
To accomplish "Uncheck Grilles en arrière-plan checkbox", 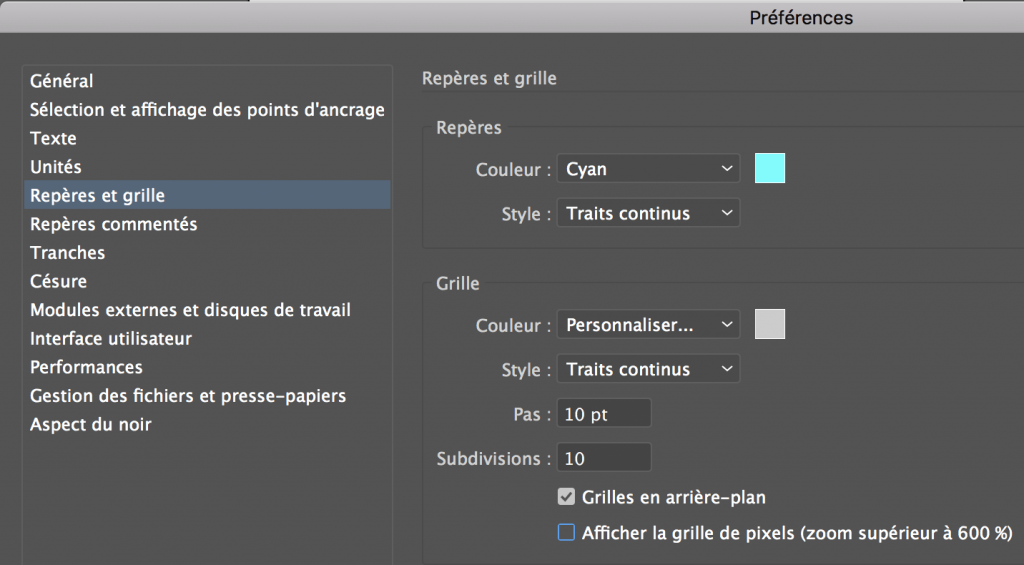I will coord(566,497).
